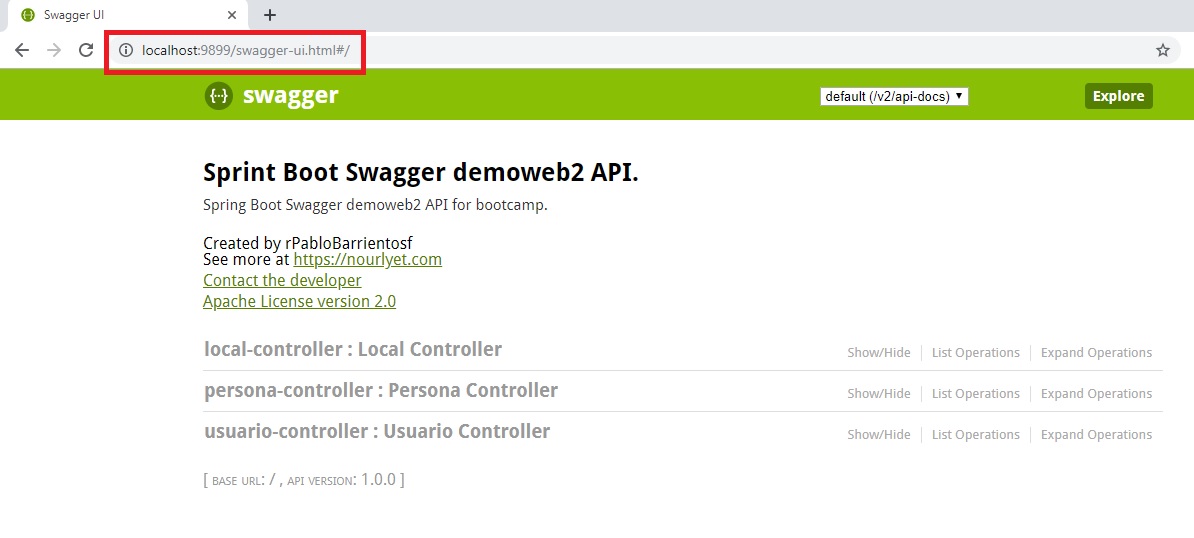List Operations for usuario-controller
This screenshot has height=538, width=1194.
point(975,435)
